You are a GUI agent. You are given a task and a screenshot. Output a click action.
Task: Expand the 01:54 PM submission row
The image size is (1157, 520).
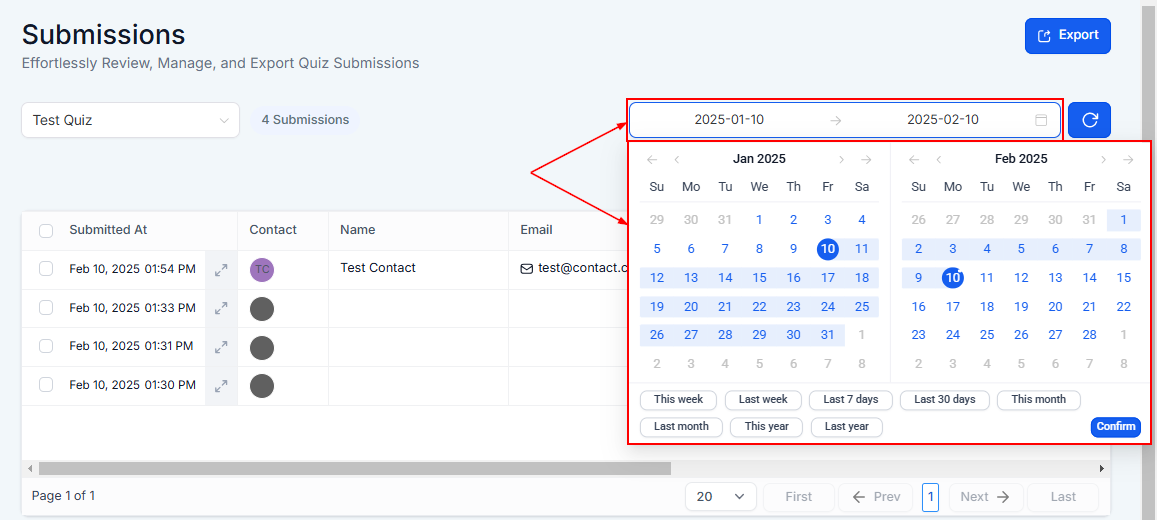221,271
